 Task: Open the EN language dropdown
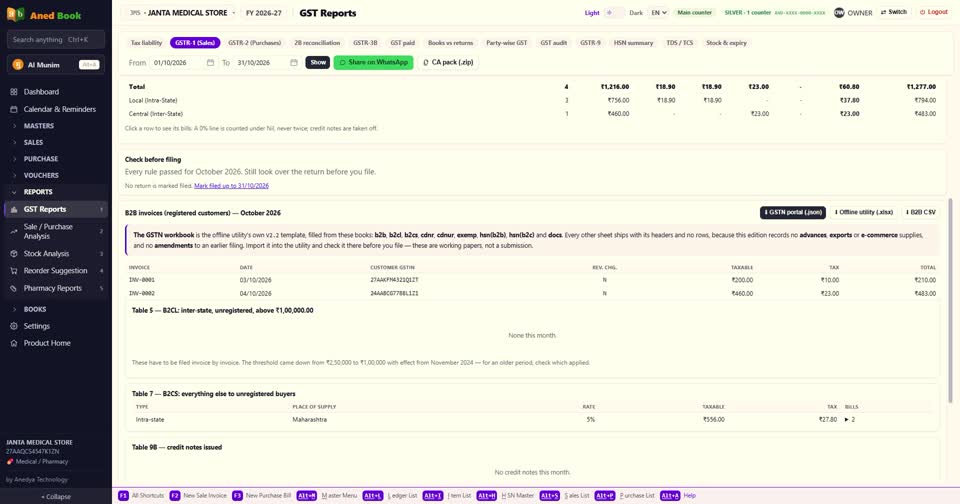coord(659,13)
